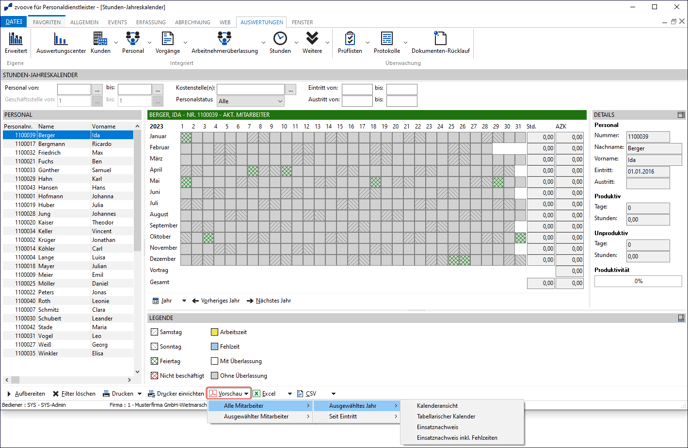
Task: Open the Erweitert ribbon icon
Action: click(16, 43)
